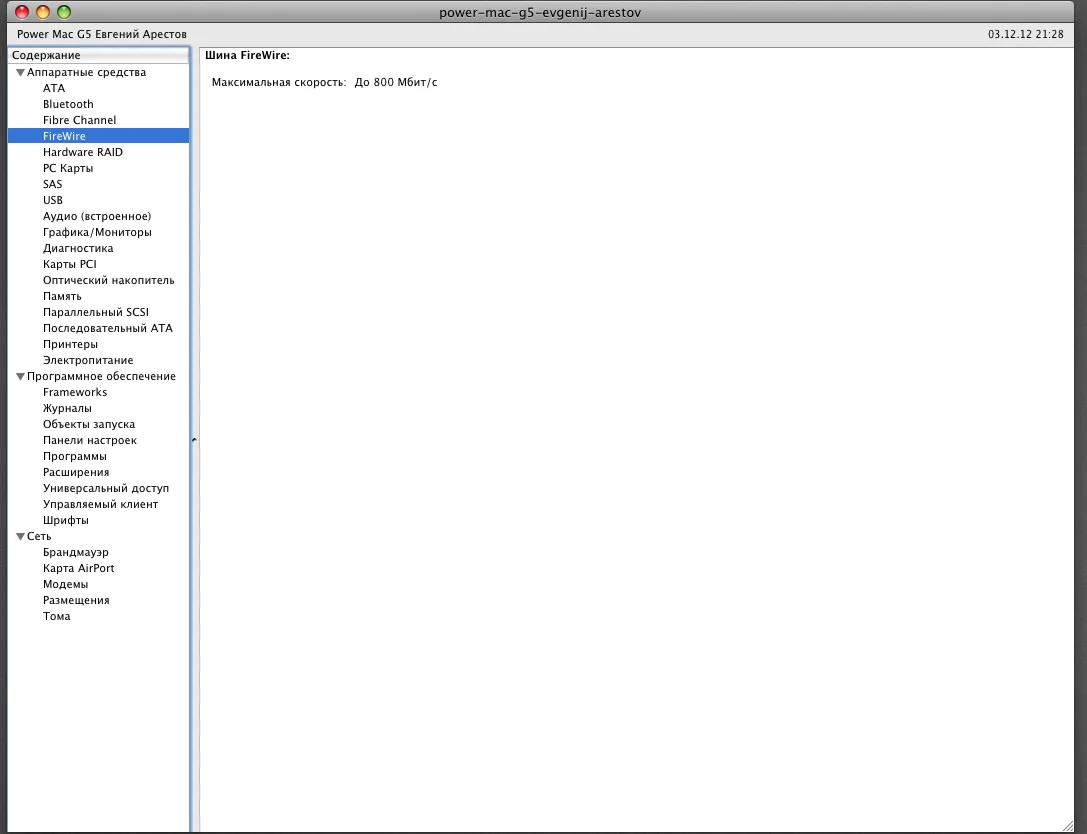Select Карты PCI in the list

coord(69,264)
